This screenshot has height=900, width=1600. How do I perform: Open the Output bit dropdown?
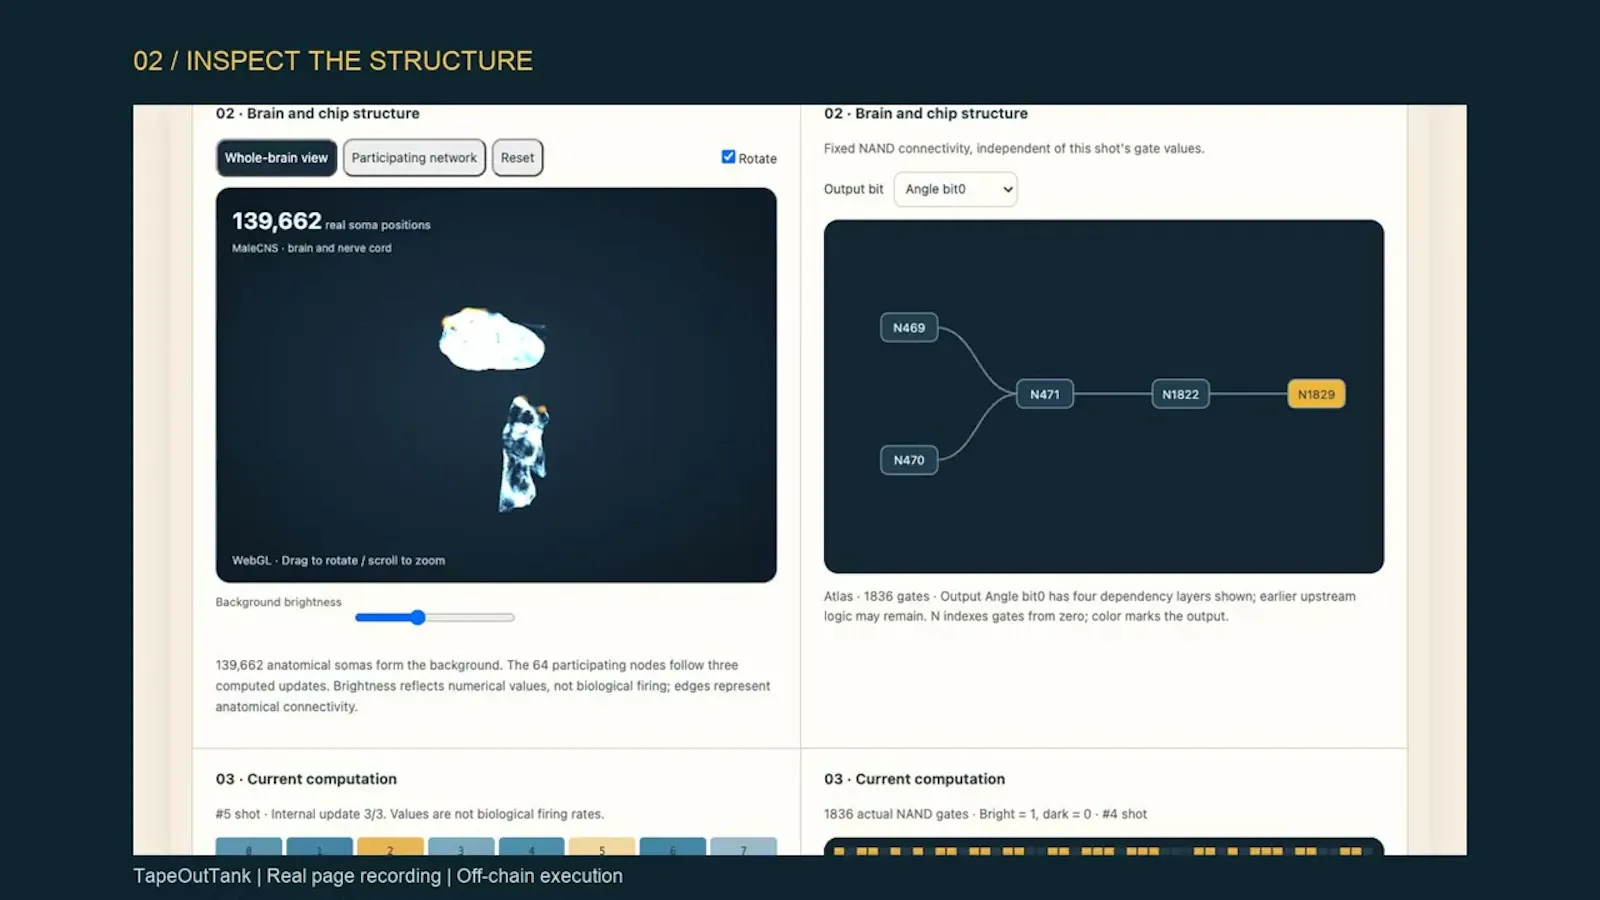click(x=955, y=189)
